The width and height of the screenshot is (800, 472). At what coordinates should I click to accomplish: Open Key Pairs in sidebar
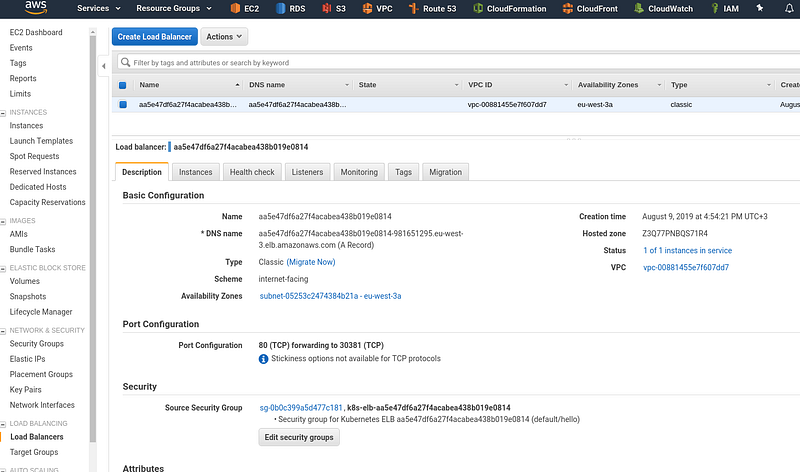pos(26,390)
